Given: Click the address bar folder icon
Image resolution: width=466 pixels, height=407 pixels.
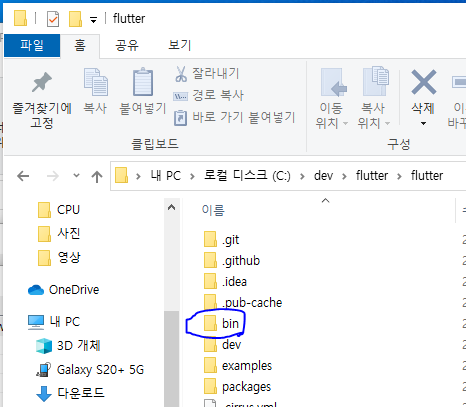Looking at the screenshot, I should point(122,175).
